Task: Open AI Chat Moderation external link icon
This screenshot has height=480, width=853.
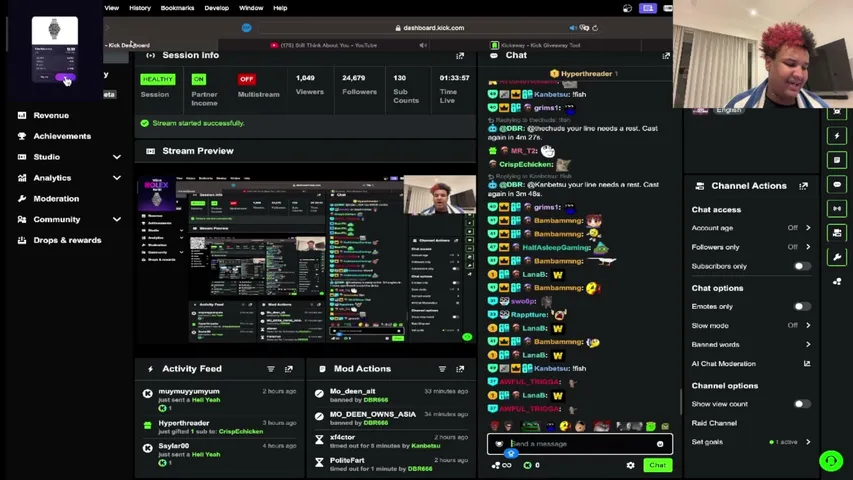Action: (x=807, y=364)
